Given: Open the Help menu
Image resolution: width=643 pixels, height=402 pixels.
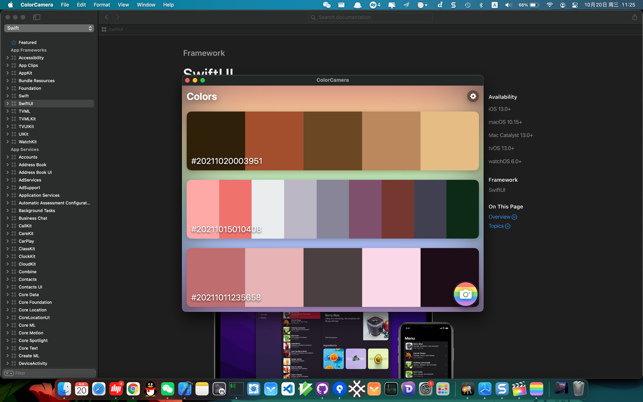Looking at the screenshot, I should tap(169, 5).
